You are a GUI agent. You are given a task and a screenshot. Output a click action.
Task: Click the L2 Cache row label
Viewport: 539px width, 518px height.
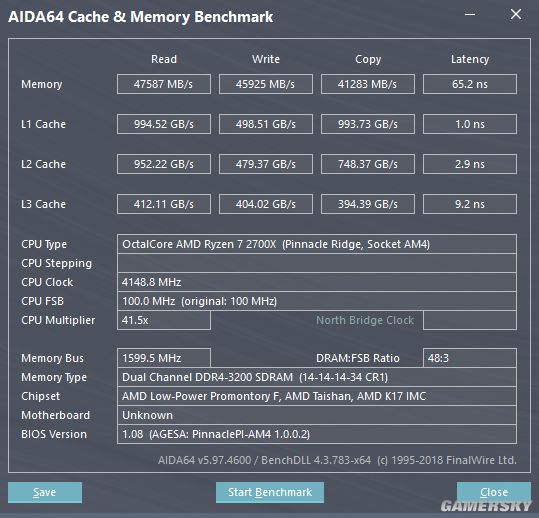click(x=43, y=164)
